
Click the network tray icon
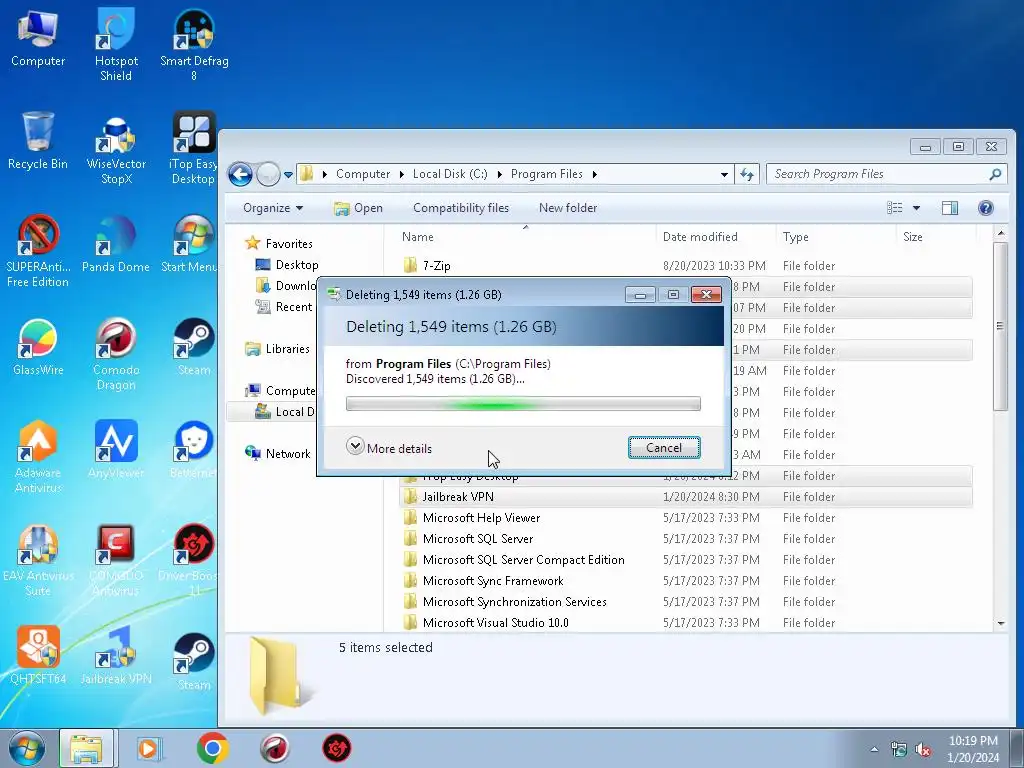(x=899, y=750)
